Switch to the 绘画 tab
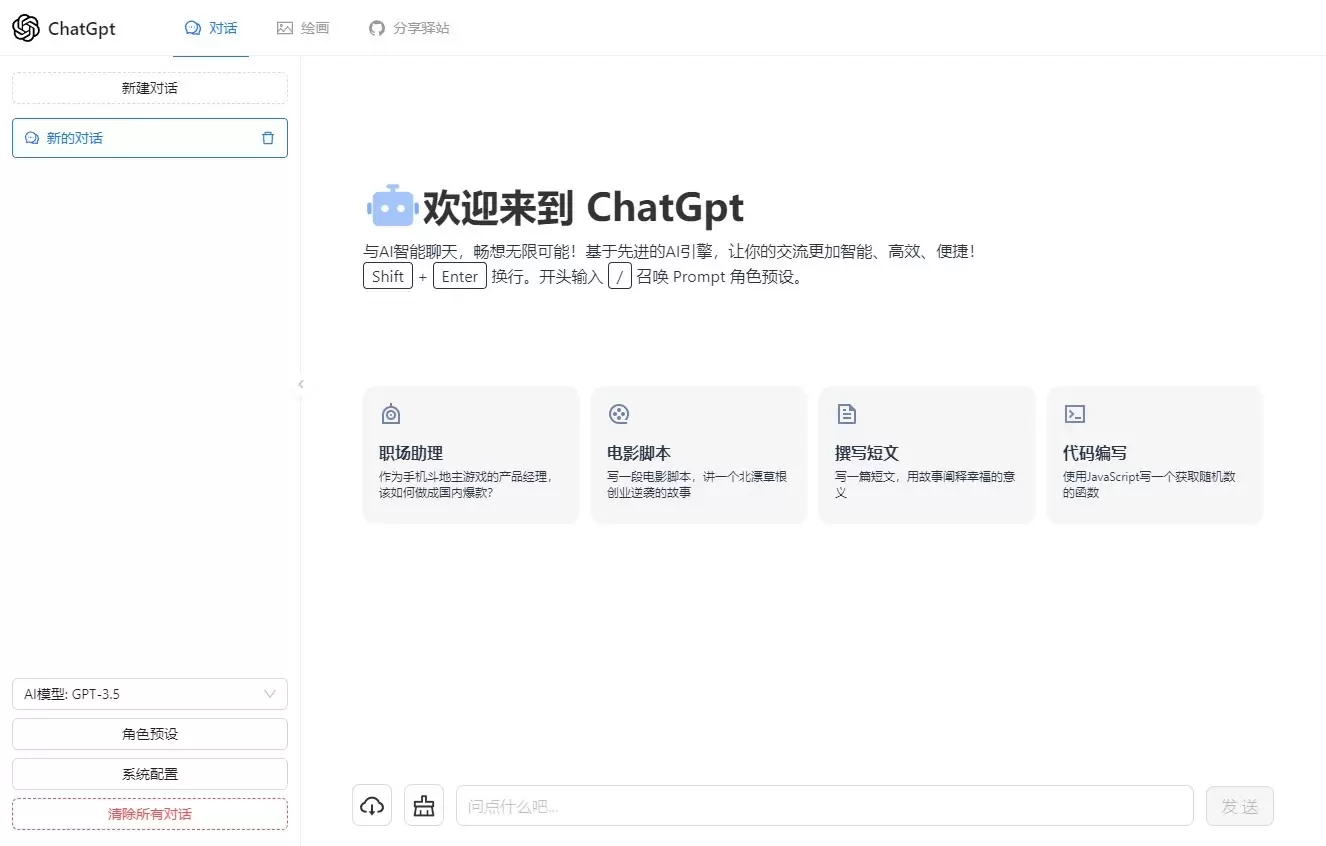The width and height of the screenshot is (1326, 846). [303, 28]
